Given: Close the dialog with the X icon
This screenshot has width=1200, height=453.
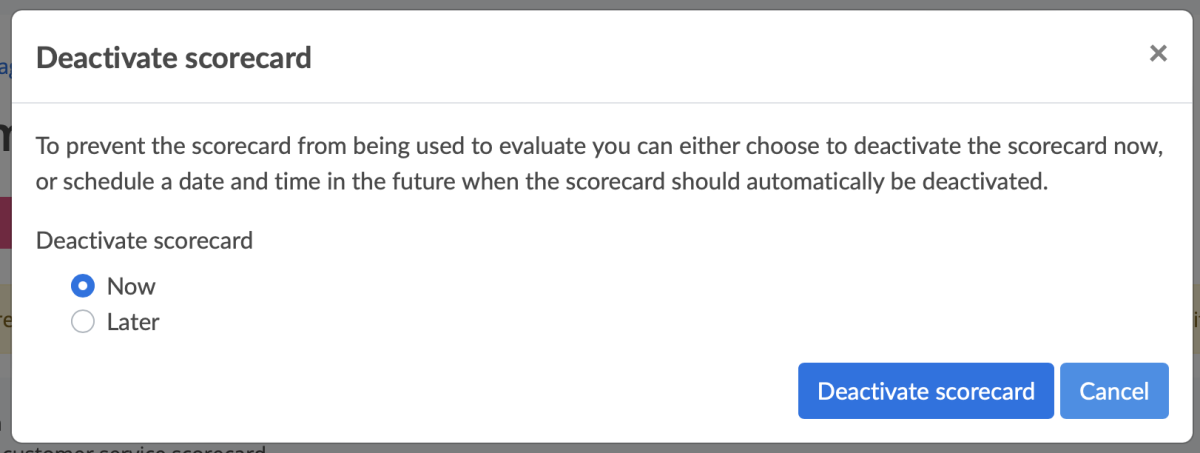Looking at the screenshot, I should 1158,54.
